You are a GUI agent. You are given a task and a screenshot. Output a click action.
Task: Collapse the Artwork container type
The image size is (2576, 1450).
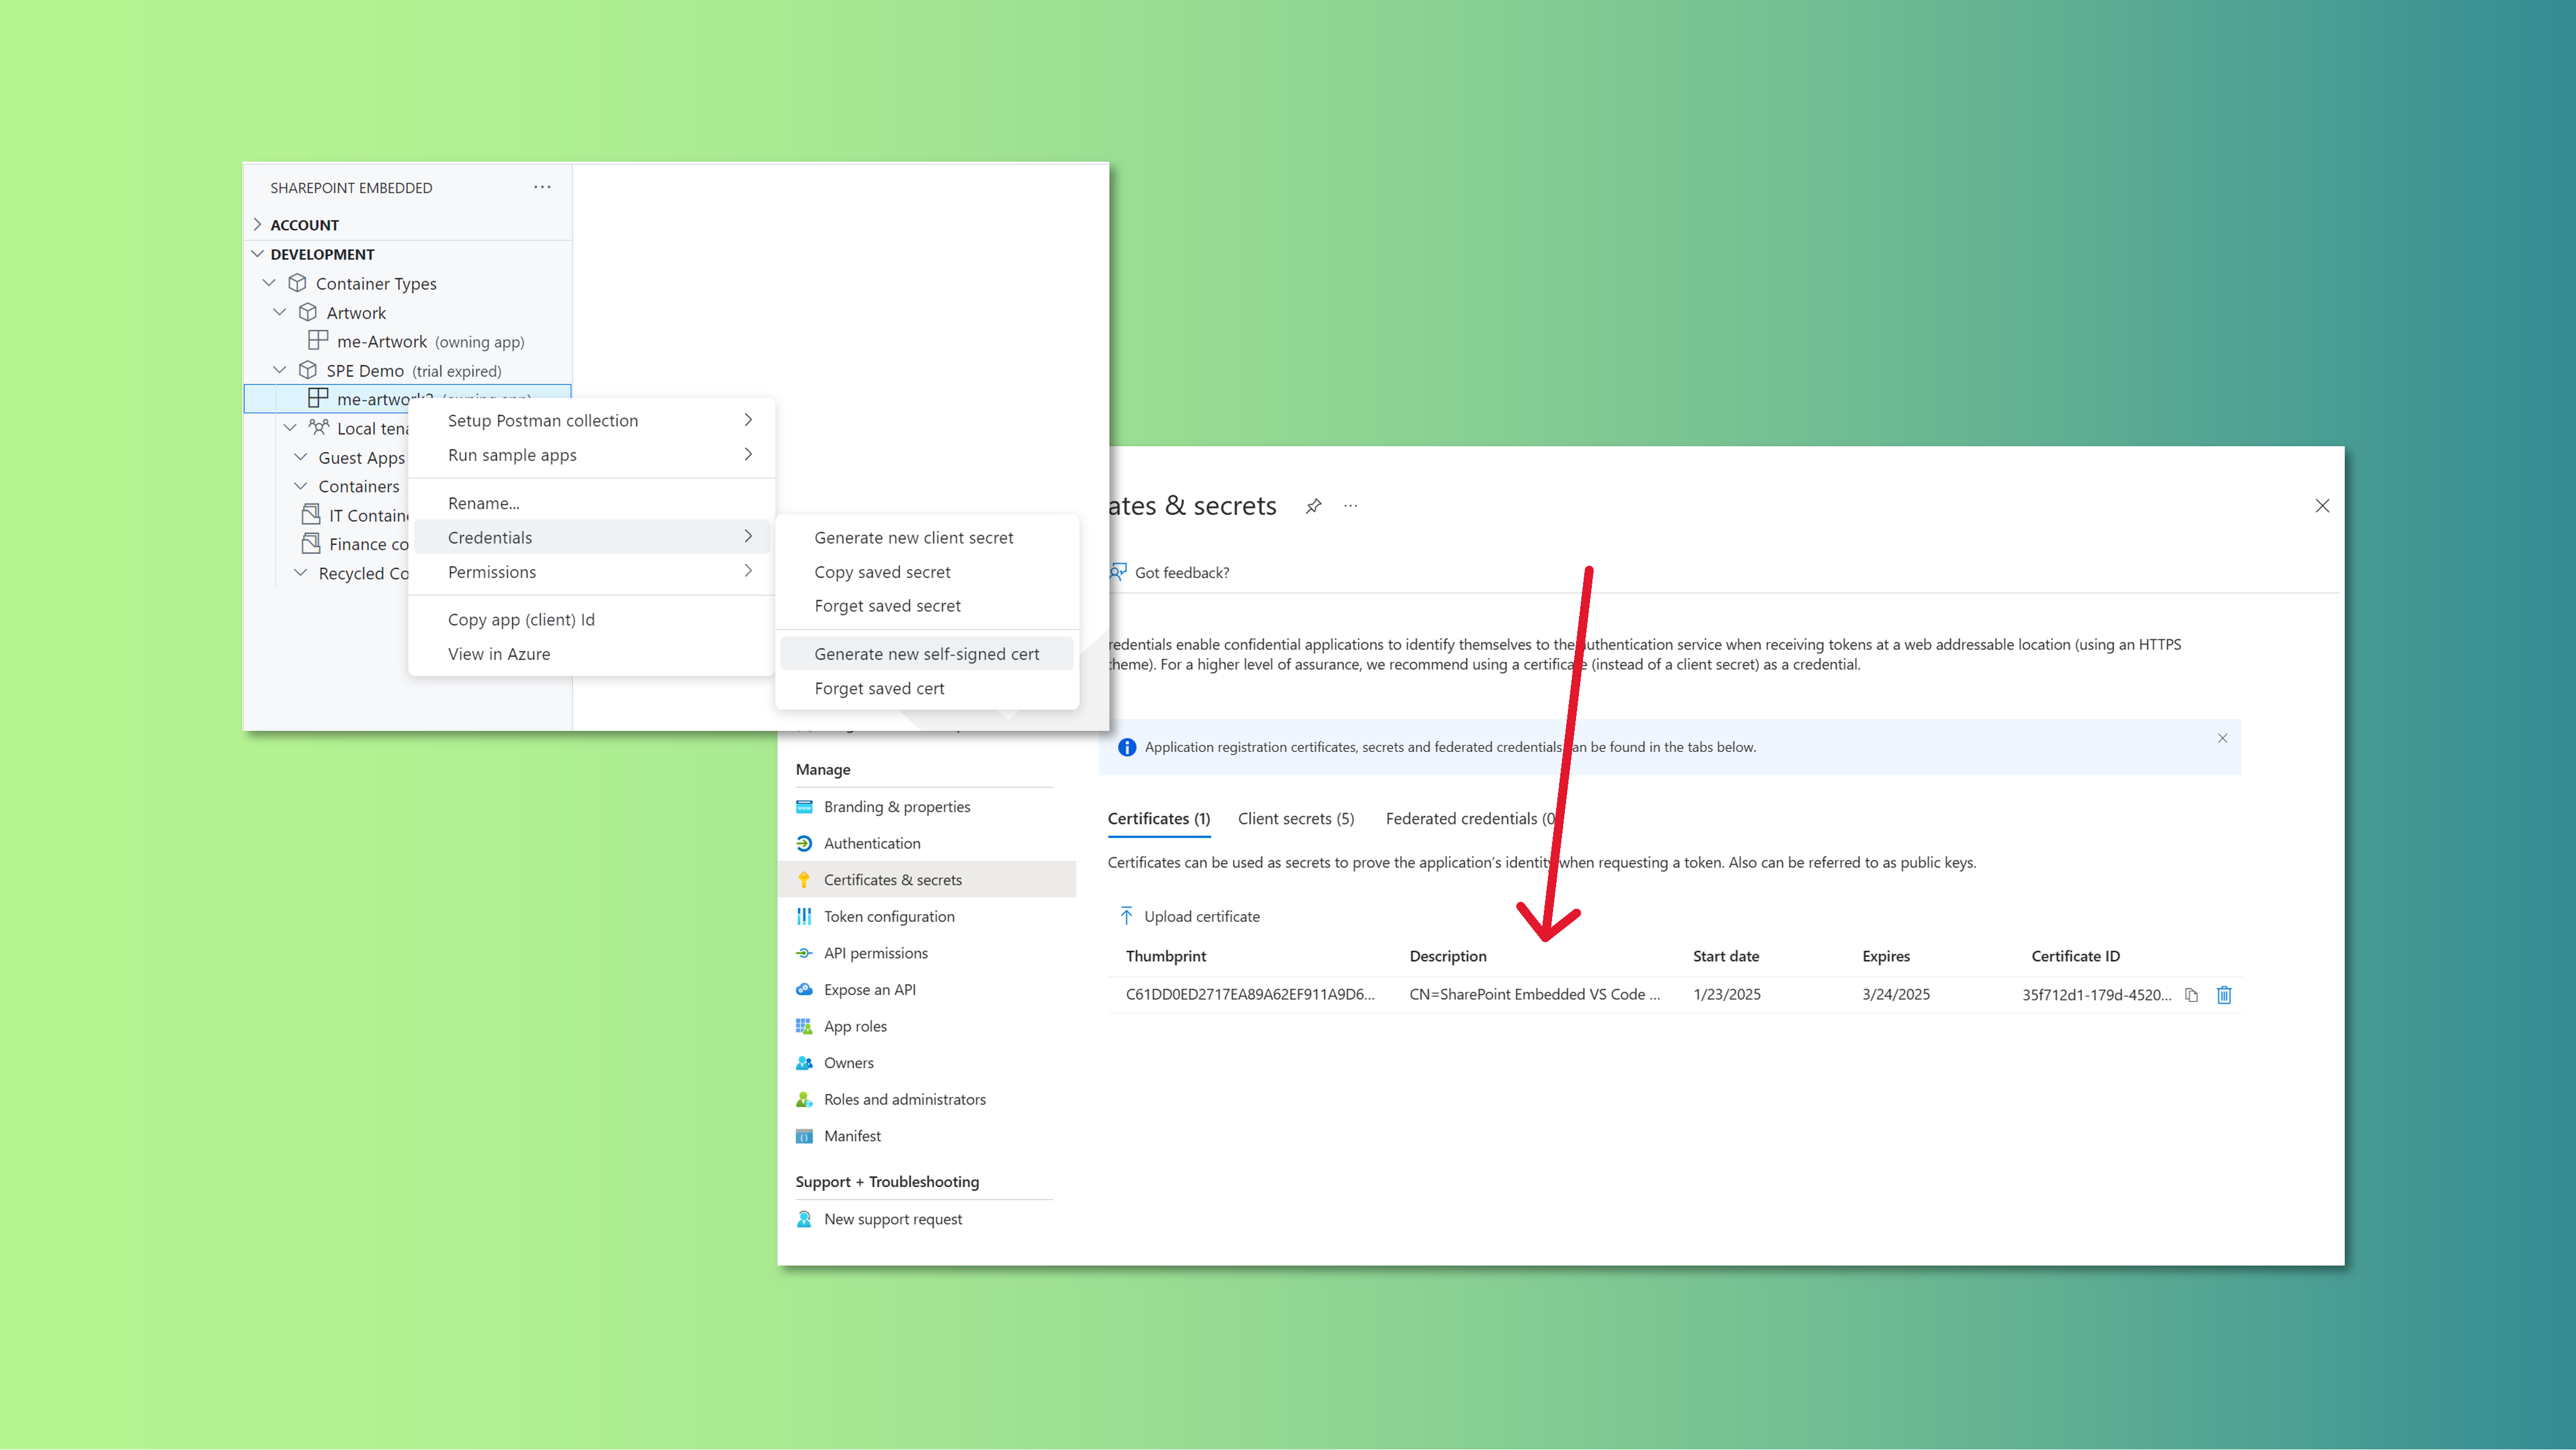pyautogui.click(x=280, y=312)
